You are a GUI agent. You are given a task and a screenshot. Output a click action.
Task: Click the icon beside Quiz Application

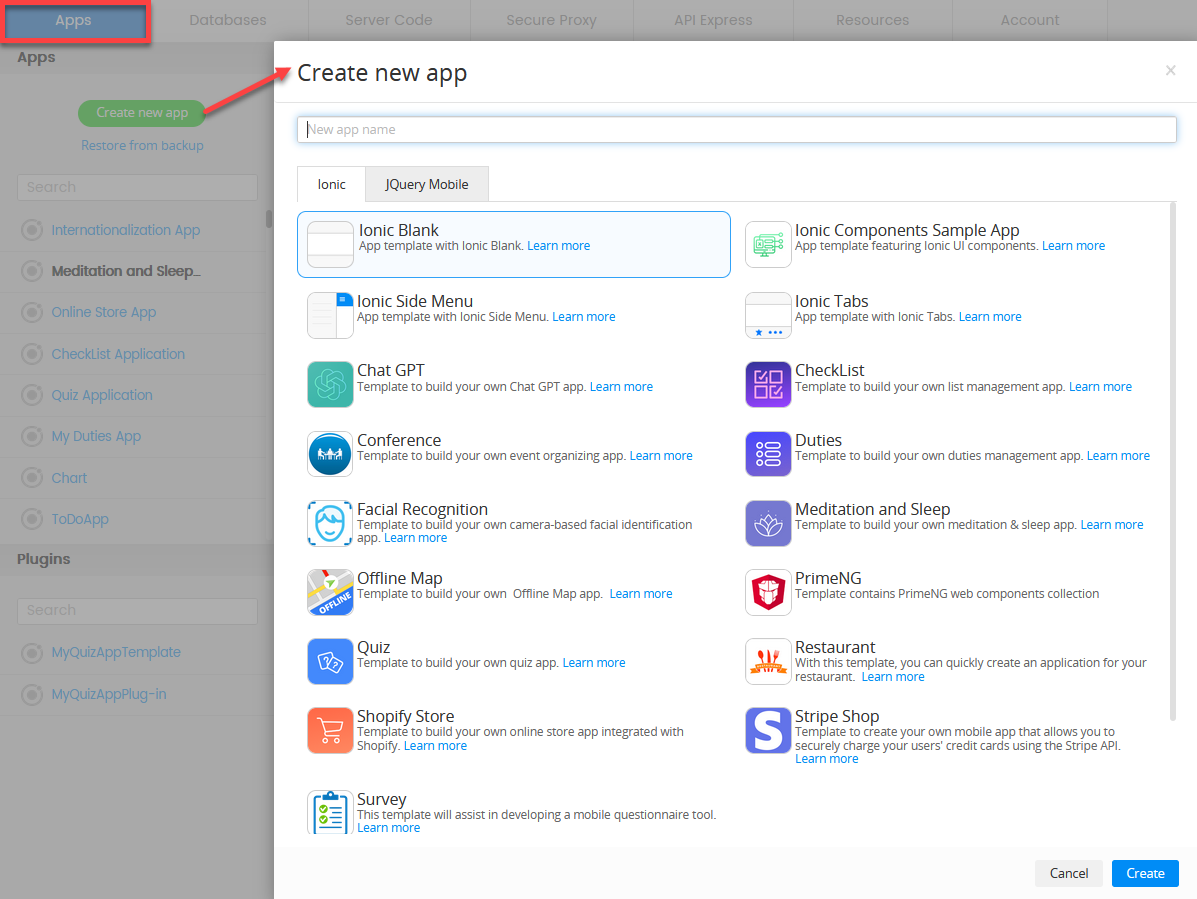[x=32, y=395]
